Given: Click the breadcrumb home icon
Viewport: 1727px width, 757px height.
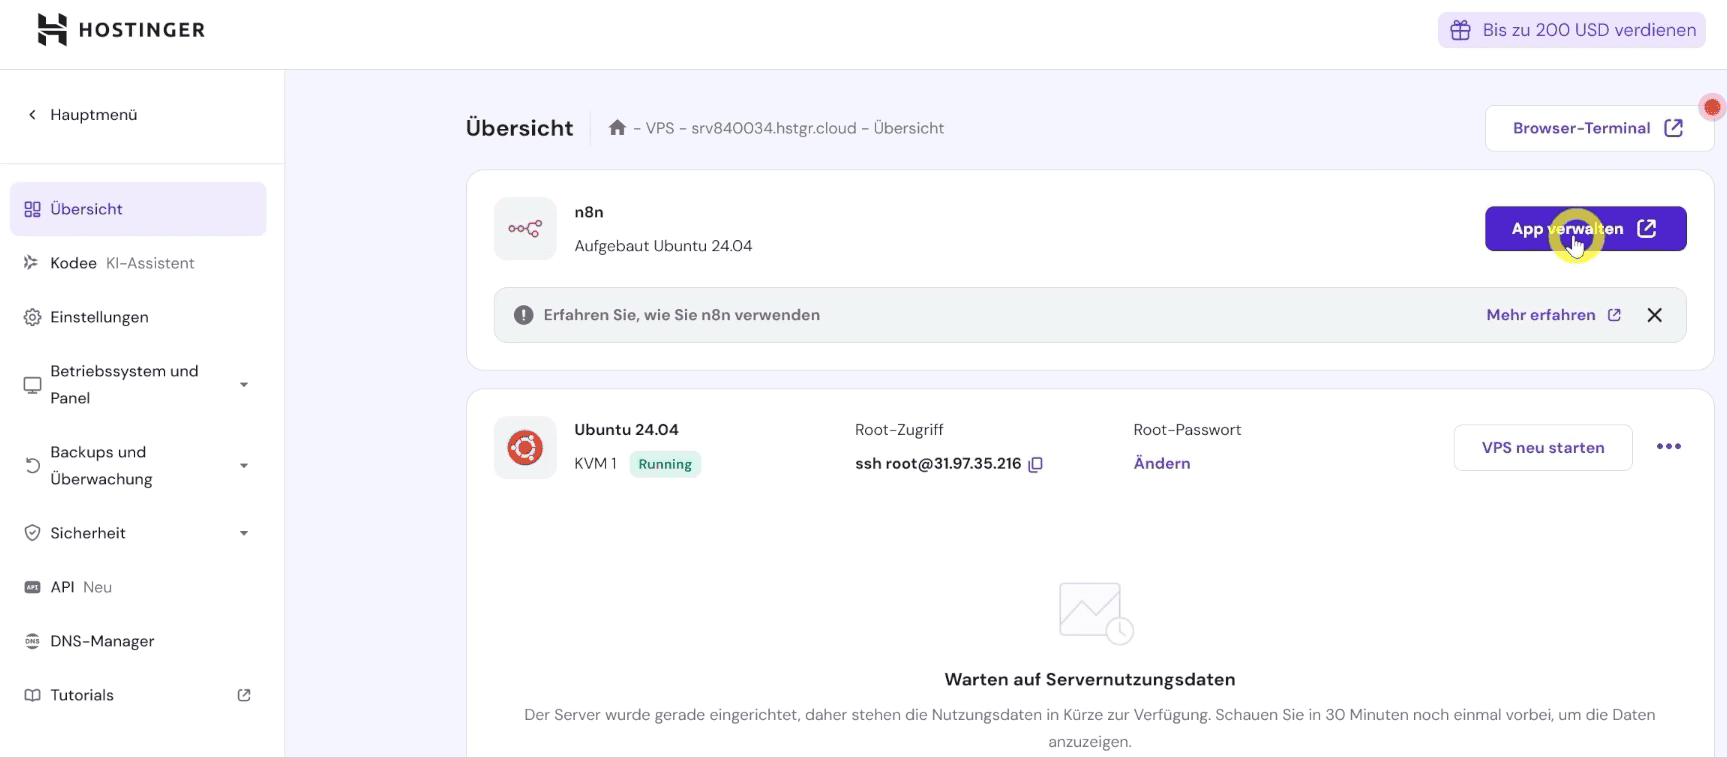Looking at the screenshot, I should tap(617, 127).
